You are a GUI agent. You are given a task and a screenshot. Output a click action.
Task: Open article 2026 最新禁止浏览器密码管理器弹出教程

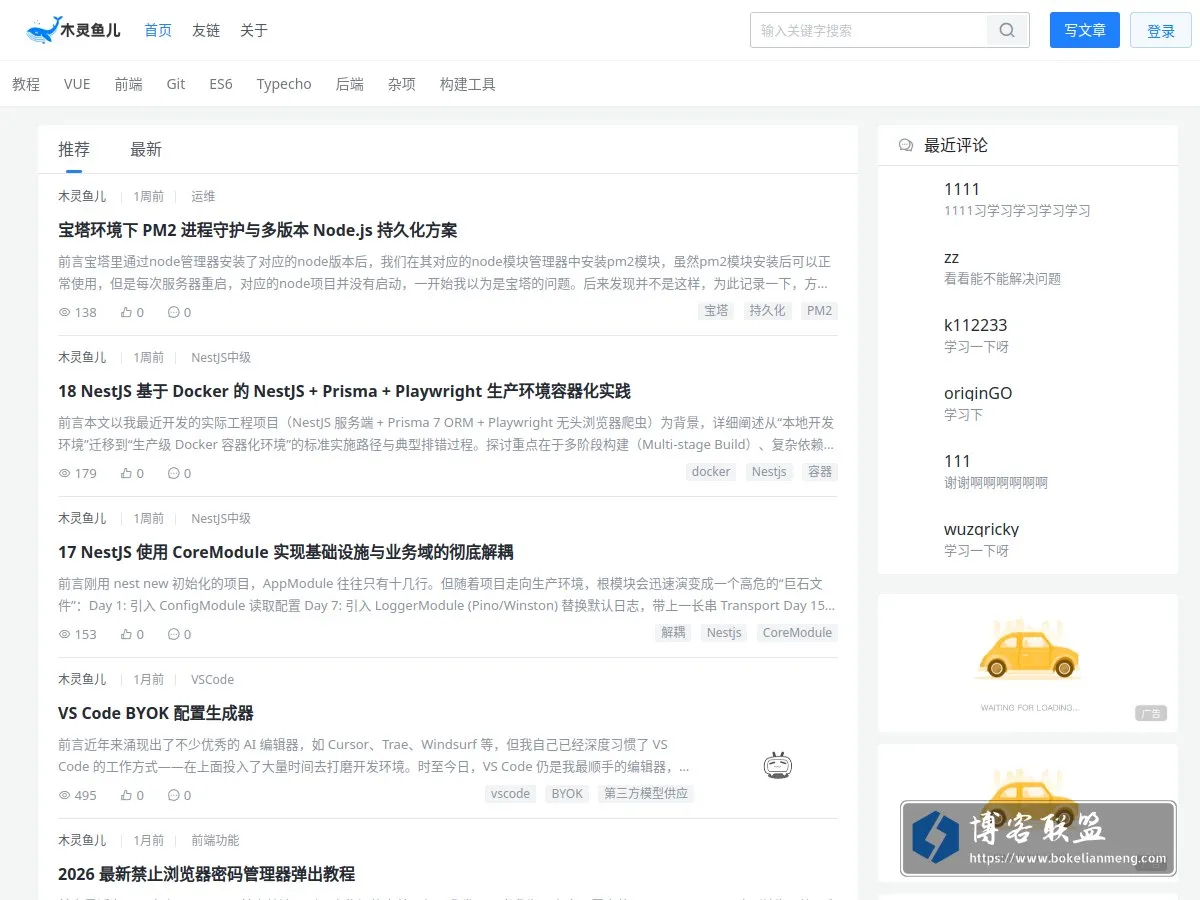[207, 874]
